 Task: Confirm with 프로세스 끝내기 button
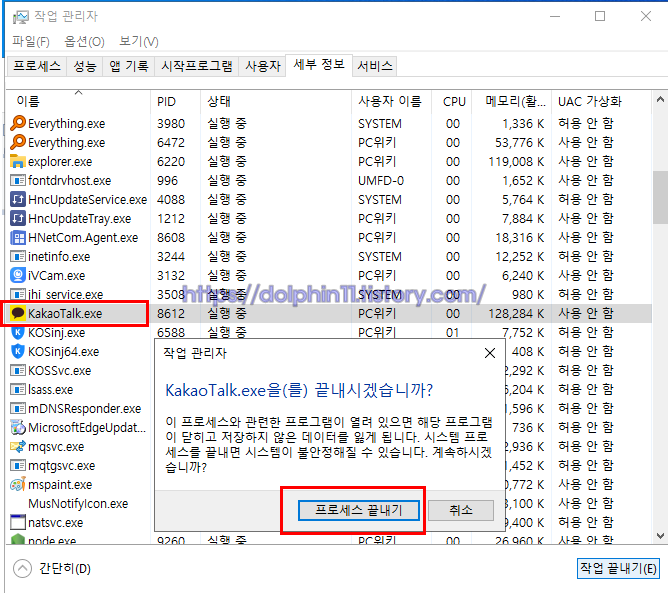click(x=359, y=510)
